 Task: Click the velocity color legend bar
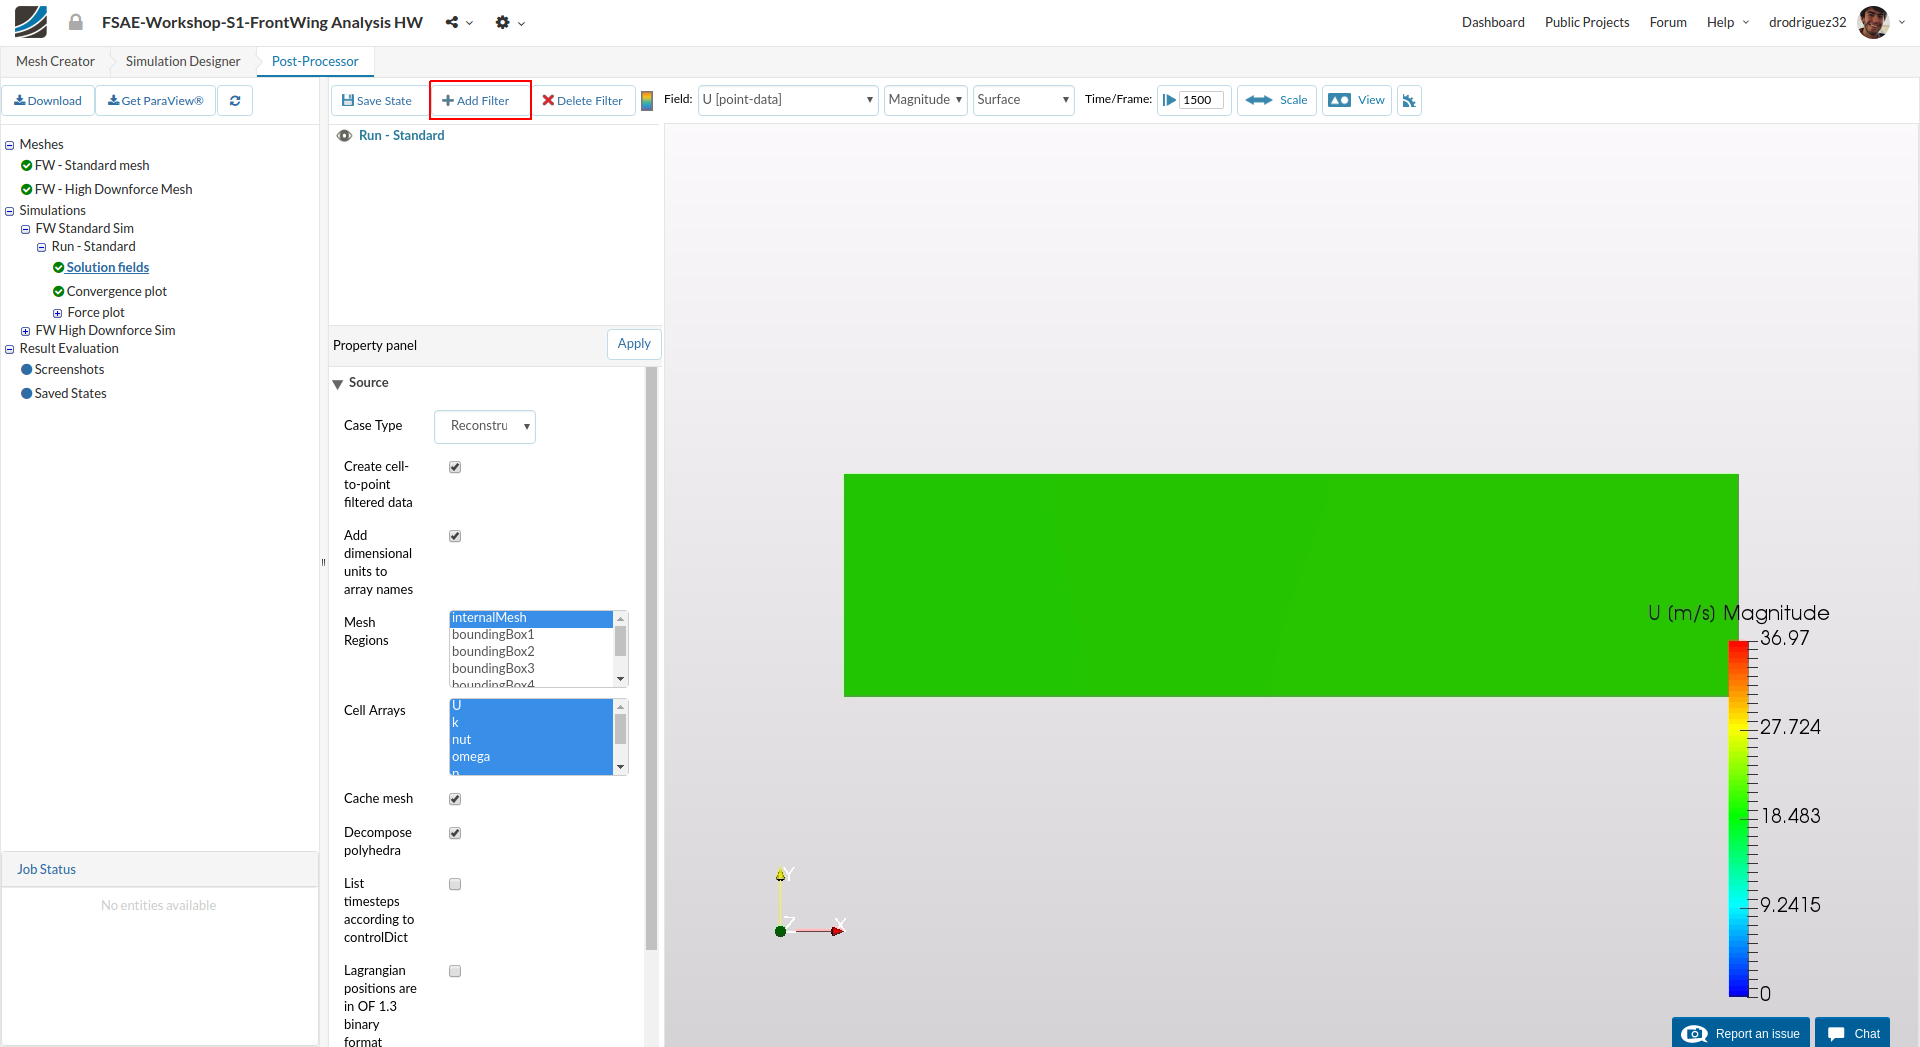[1738, 819]
